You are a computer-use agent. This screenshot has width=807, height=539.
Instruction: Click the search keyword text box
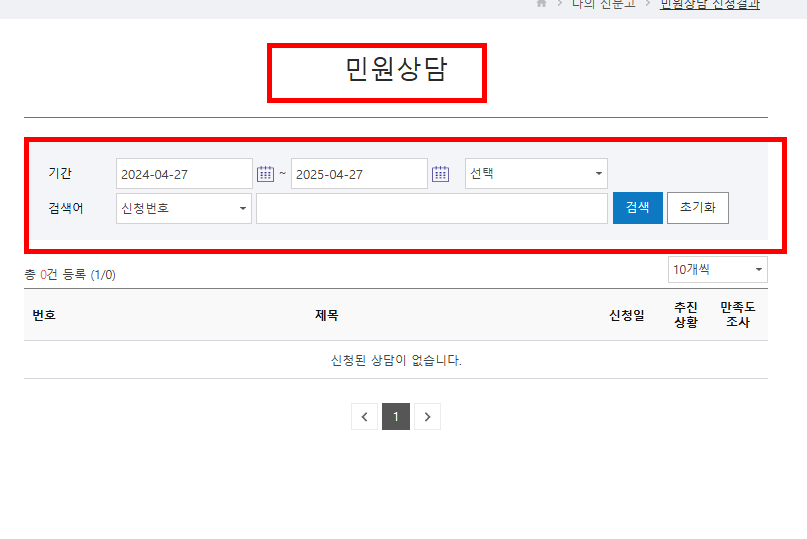432,208
